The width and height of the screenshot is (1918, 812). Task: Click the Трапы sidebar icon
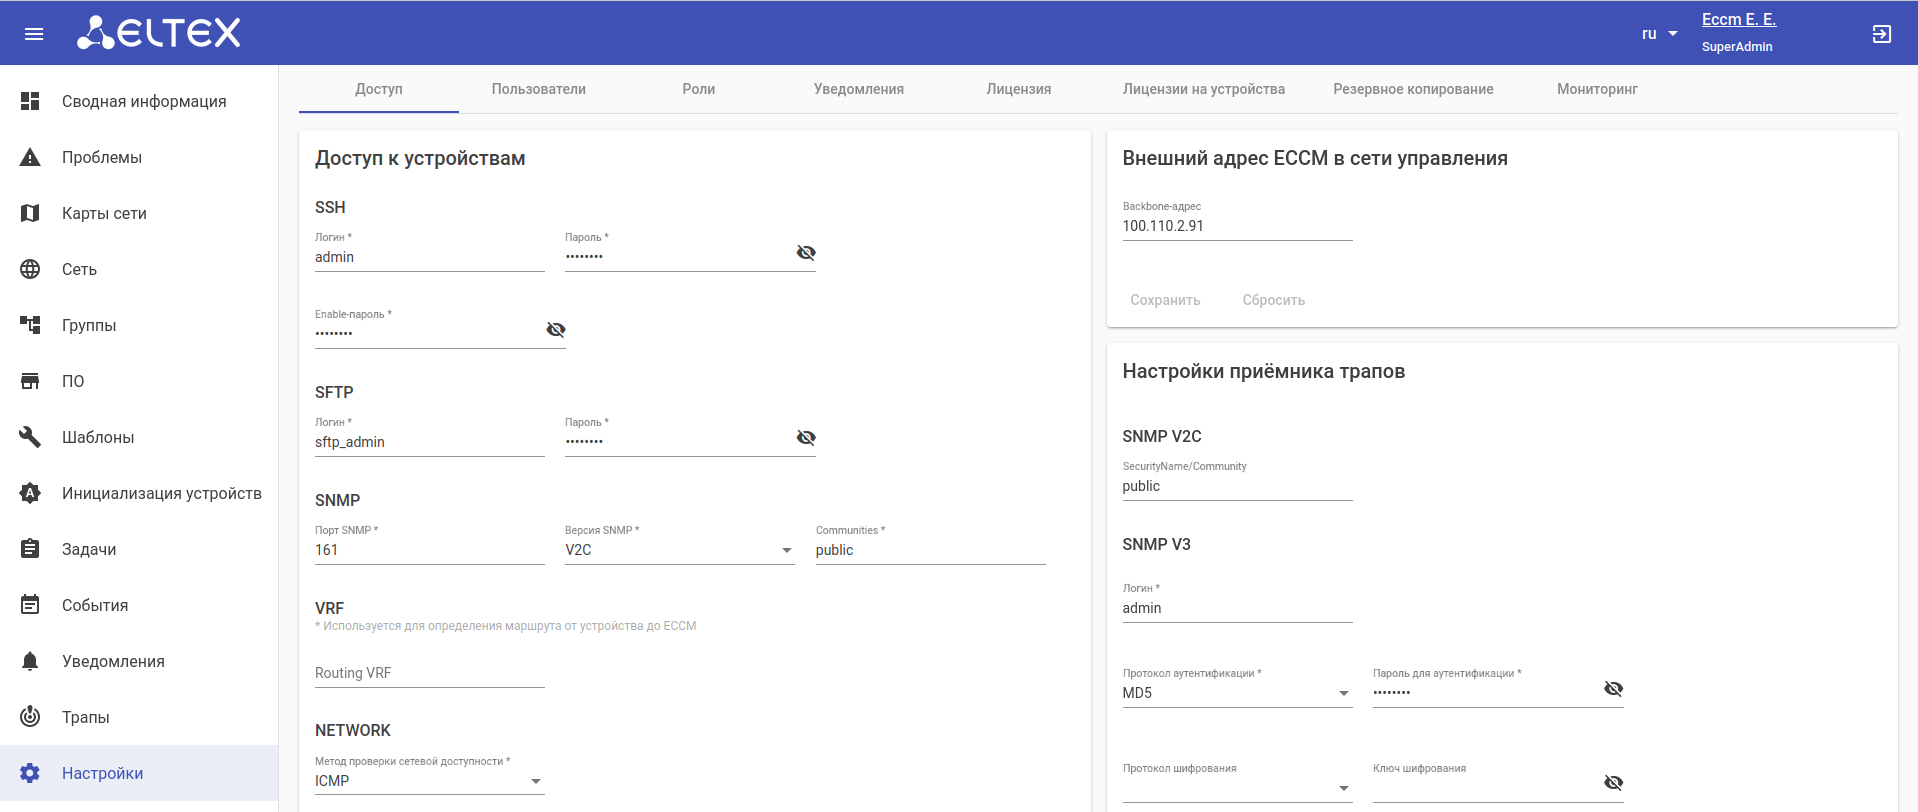pos(30,717)
